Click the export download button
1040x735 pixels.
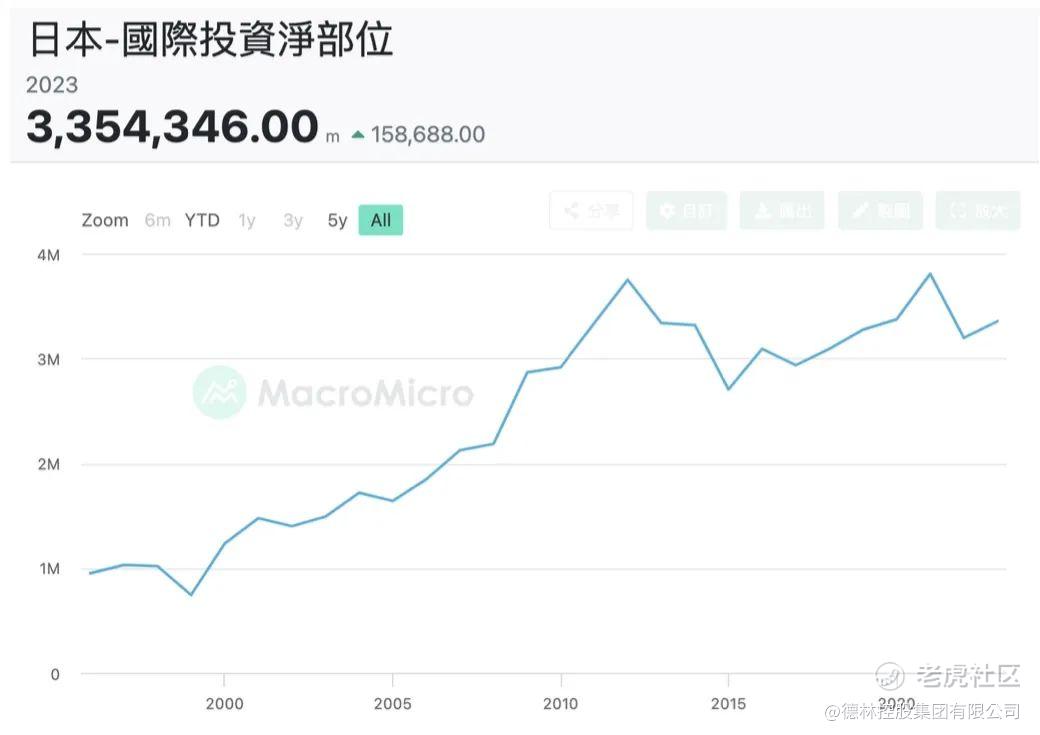coord(782,211)
